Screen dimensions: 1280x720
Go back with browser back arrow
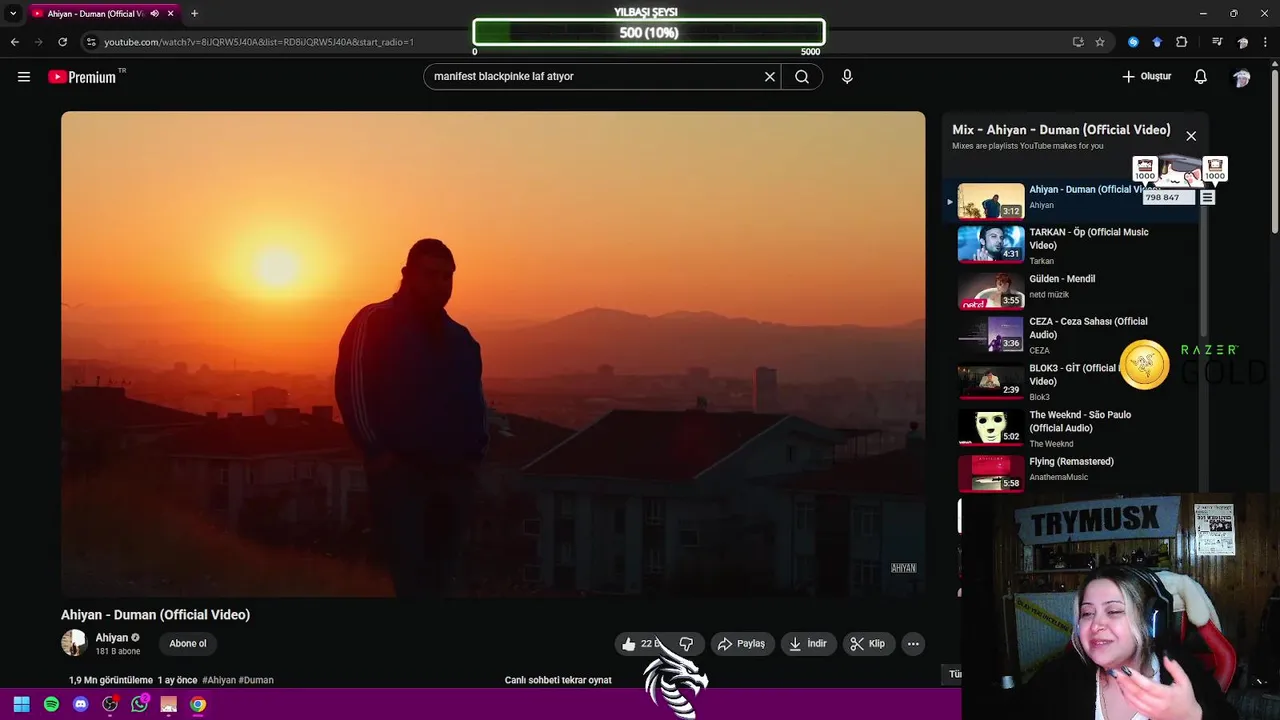[15, 42]
